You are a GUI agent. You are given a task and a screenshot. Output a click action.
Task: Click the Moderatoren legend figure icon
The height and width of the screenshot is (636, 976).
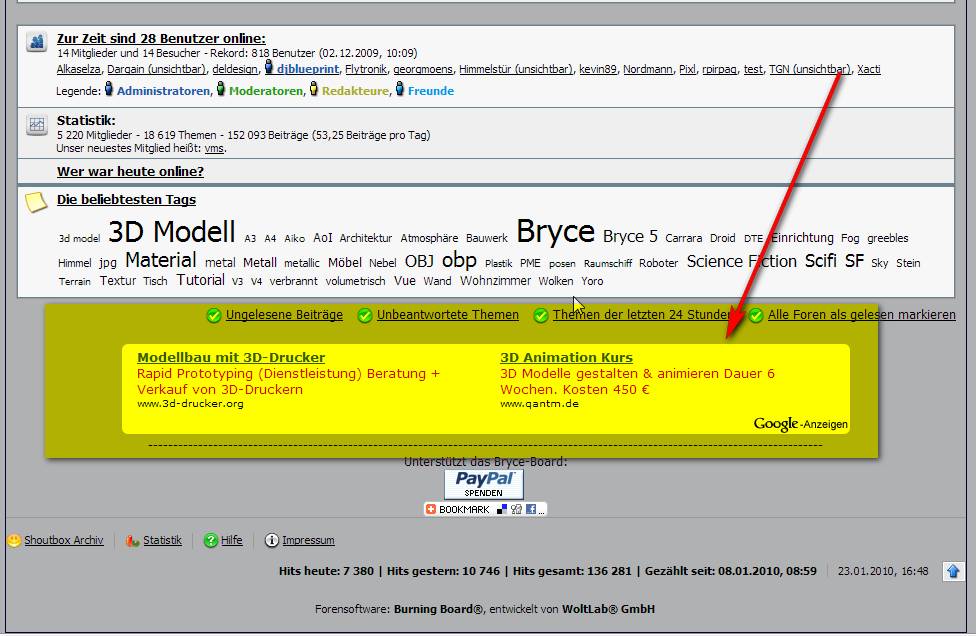(x=220, y=88)
